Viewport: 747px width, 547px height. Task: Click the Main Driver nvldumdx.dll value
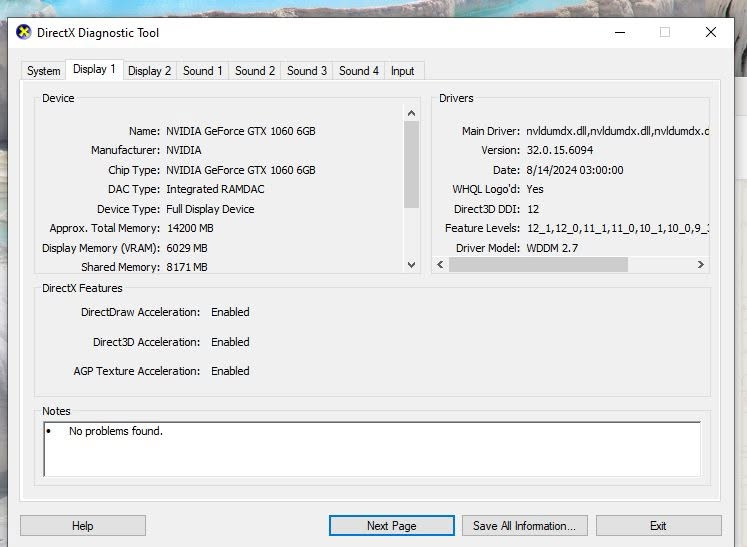617,131
